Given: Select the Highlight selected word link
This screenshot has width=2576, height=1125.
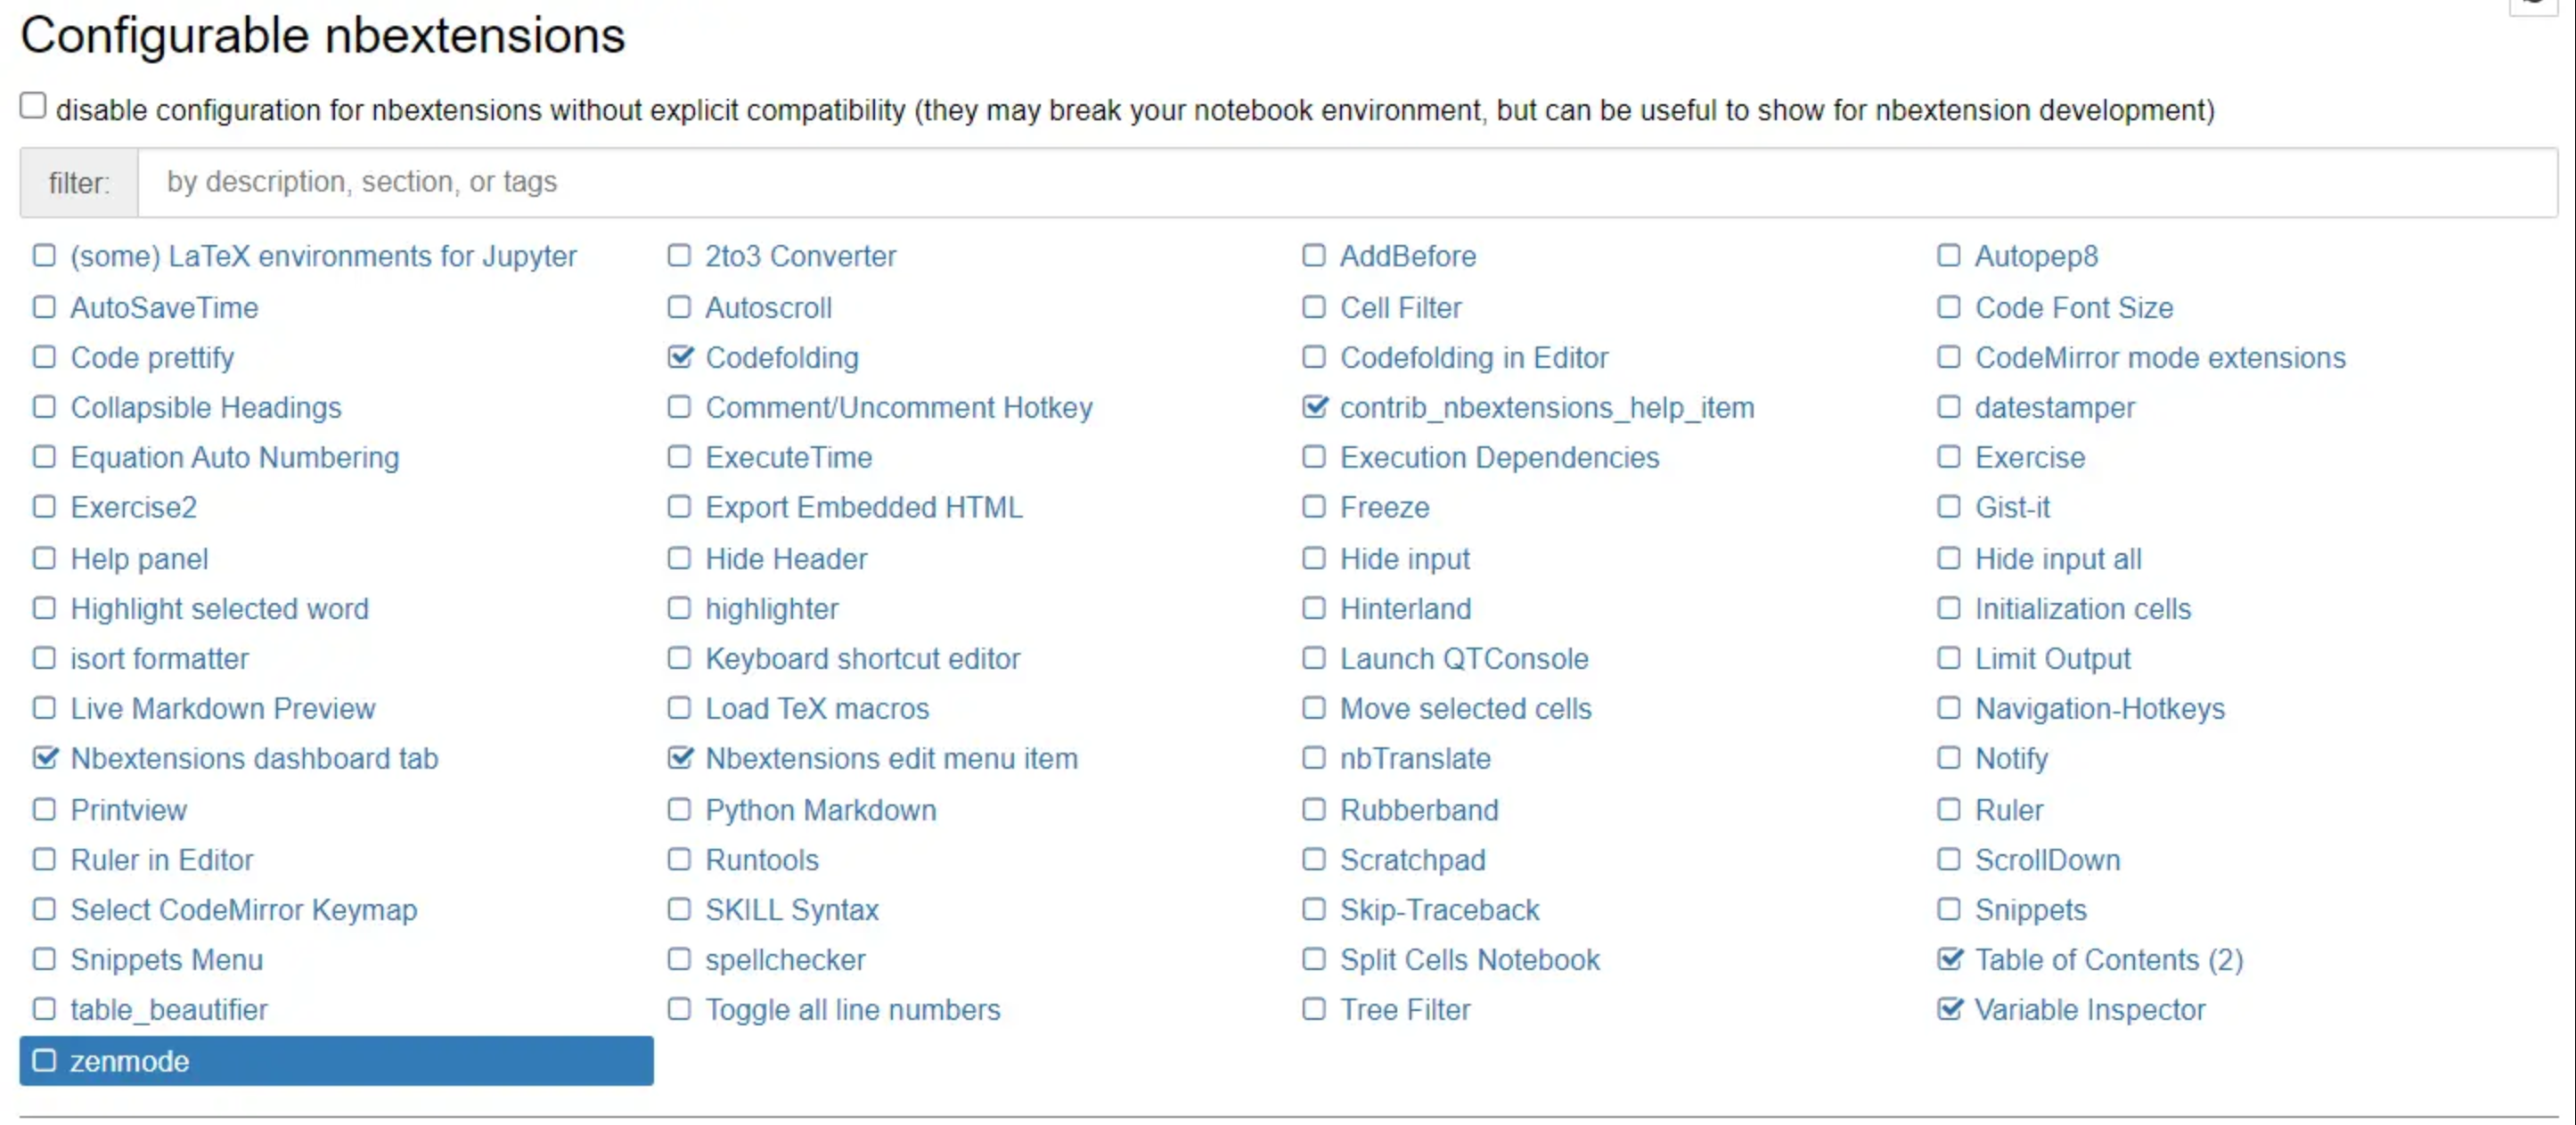Looking at the screenshot, I should (x=219, y=608).
